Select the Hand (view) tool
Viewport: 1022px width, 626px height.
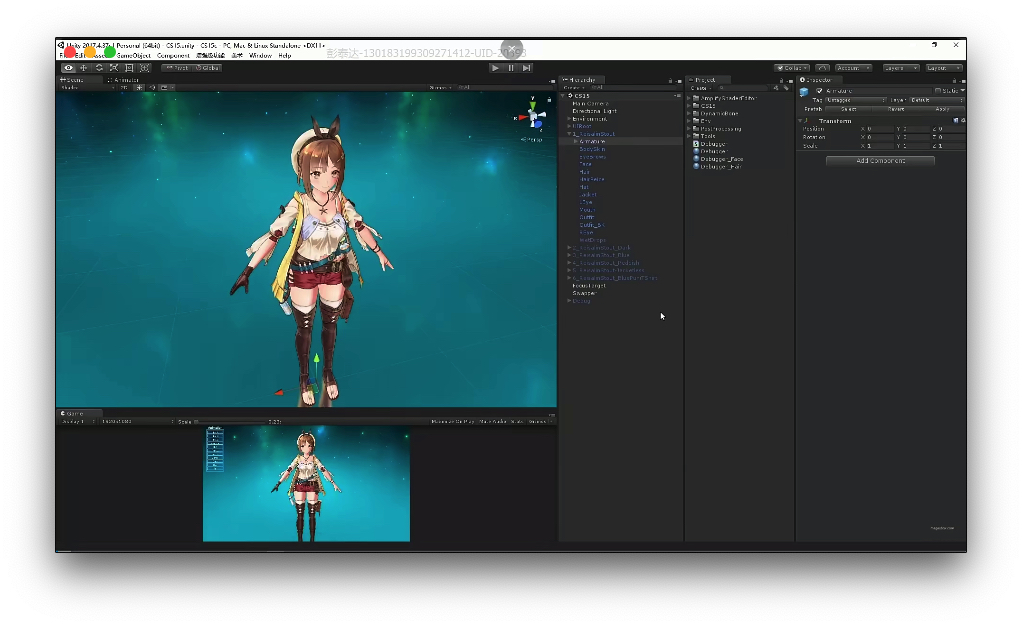68,68
